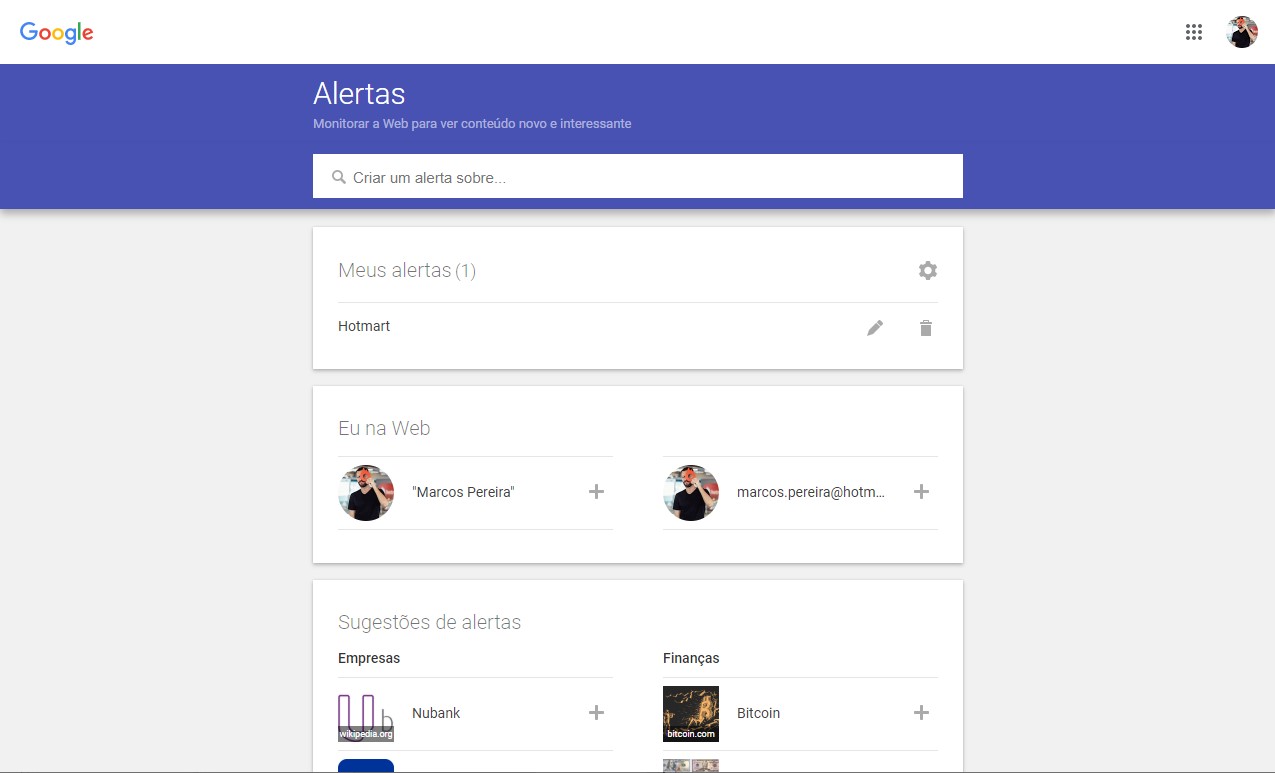The height and width of the screenshot is (773, 1275).
Task: Open the Google apps grid menu
Action: point(1193,32)
